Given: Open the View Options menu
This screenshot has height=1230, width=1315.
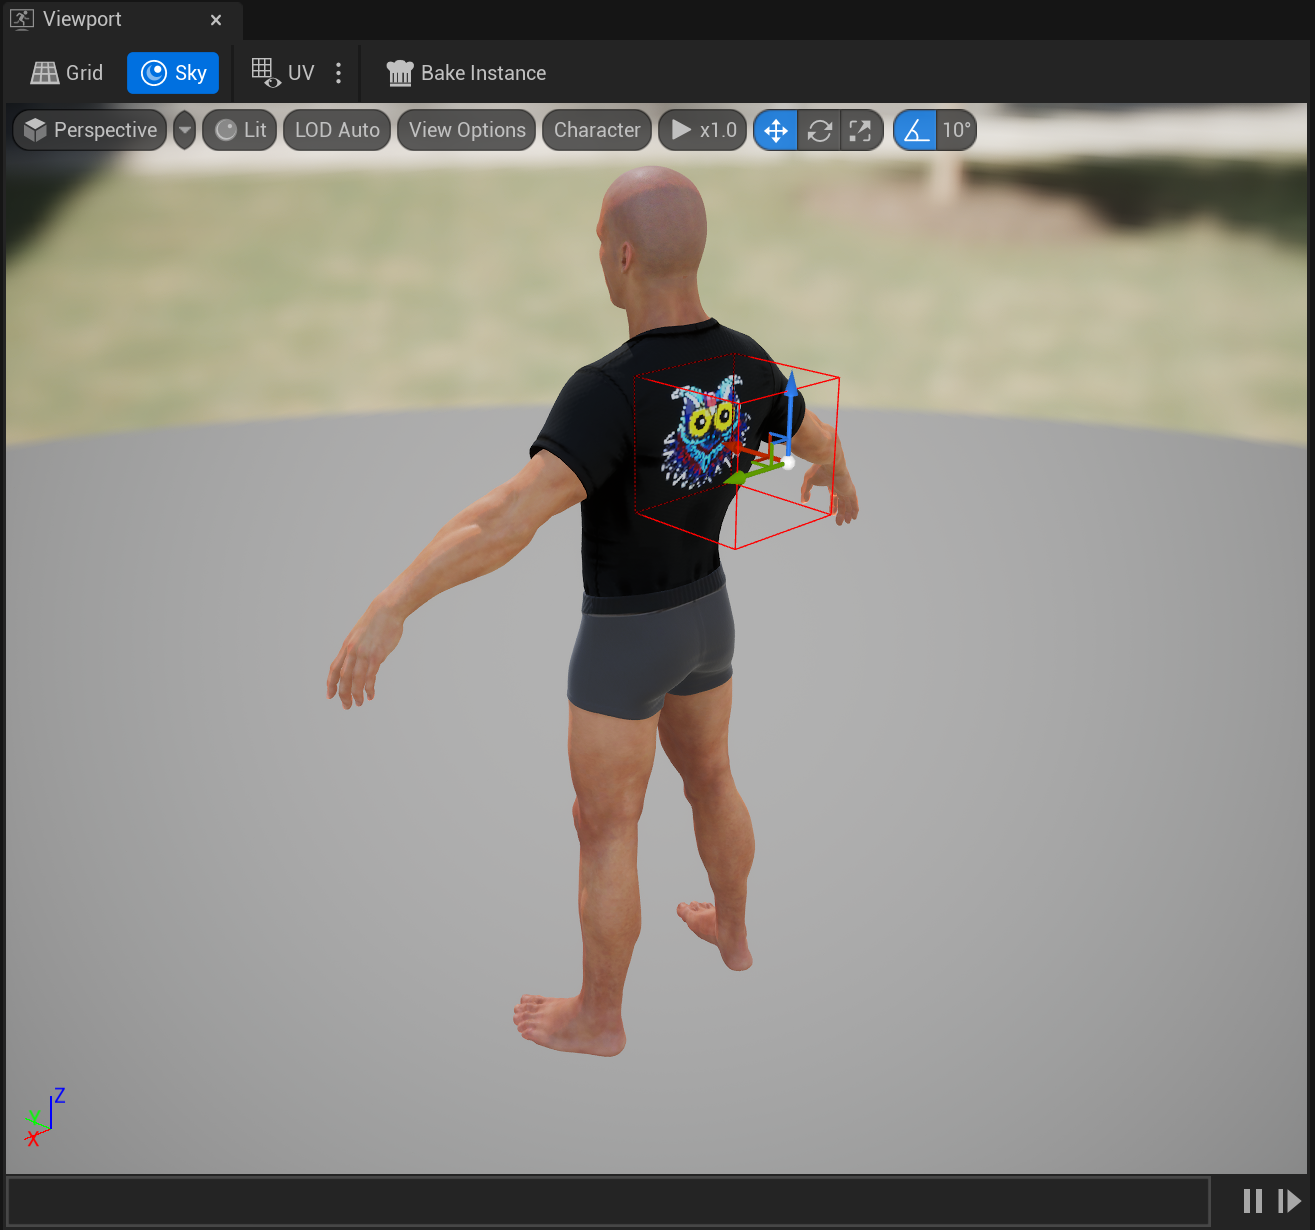Looking at the screenshot, I should tap(466, 130).
